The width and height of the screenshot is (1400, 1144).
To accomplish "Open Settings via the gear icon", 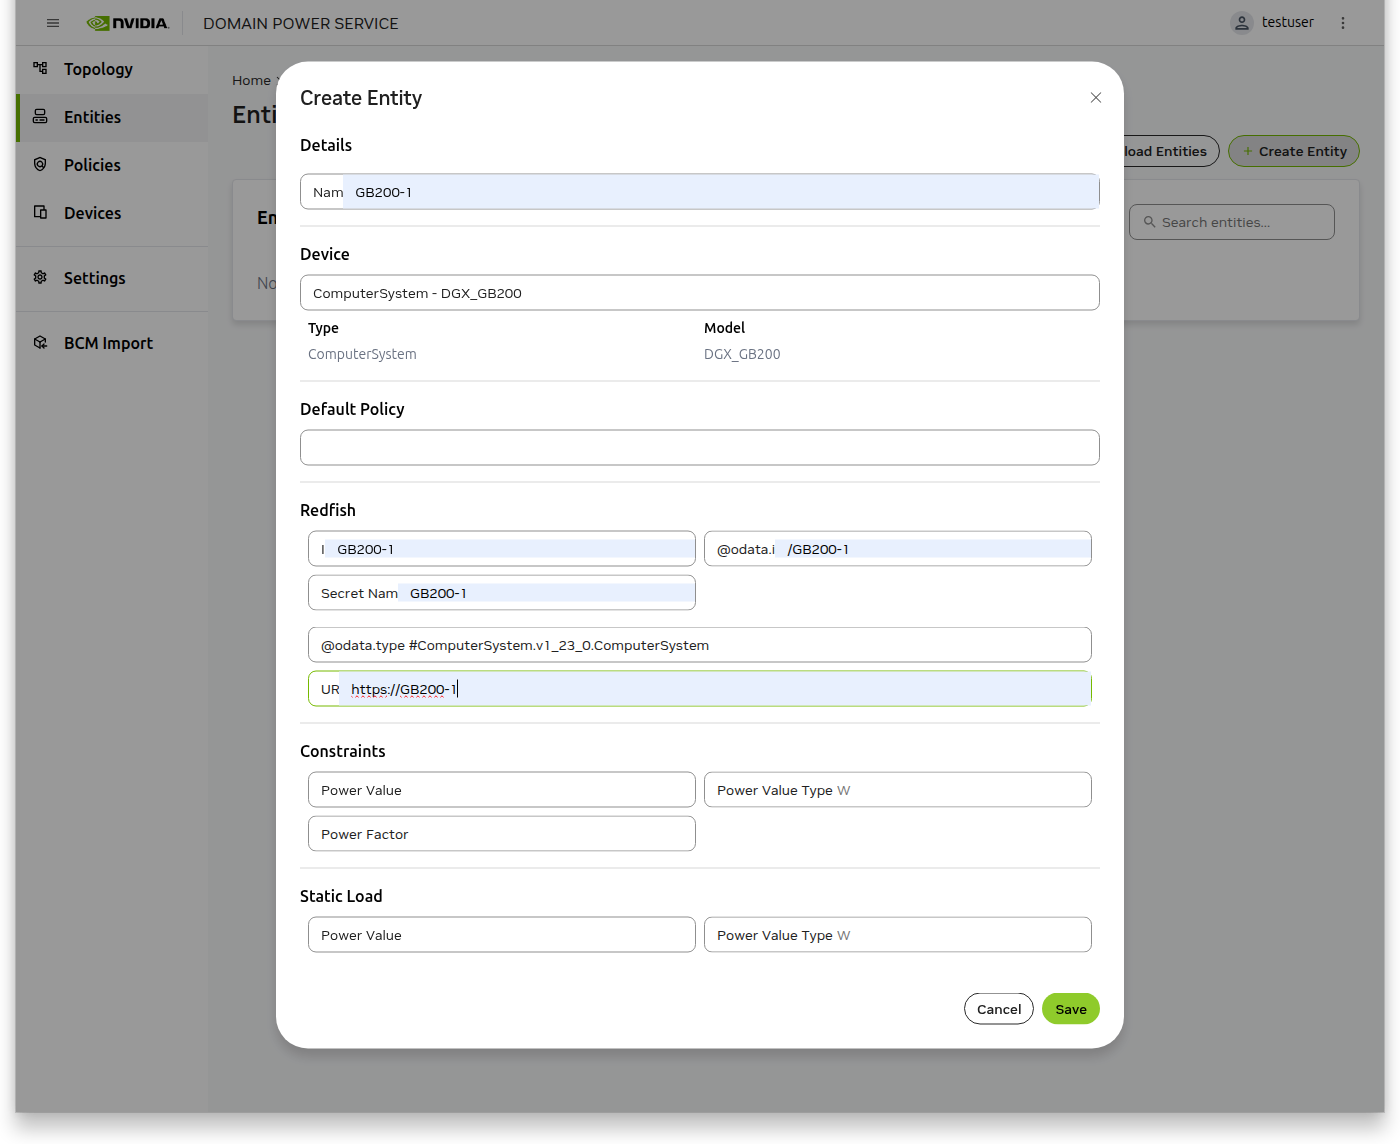I will [40, 278].
